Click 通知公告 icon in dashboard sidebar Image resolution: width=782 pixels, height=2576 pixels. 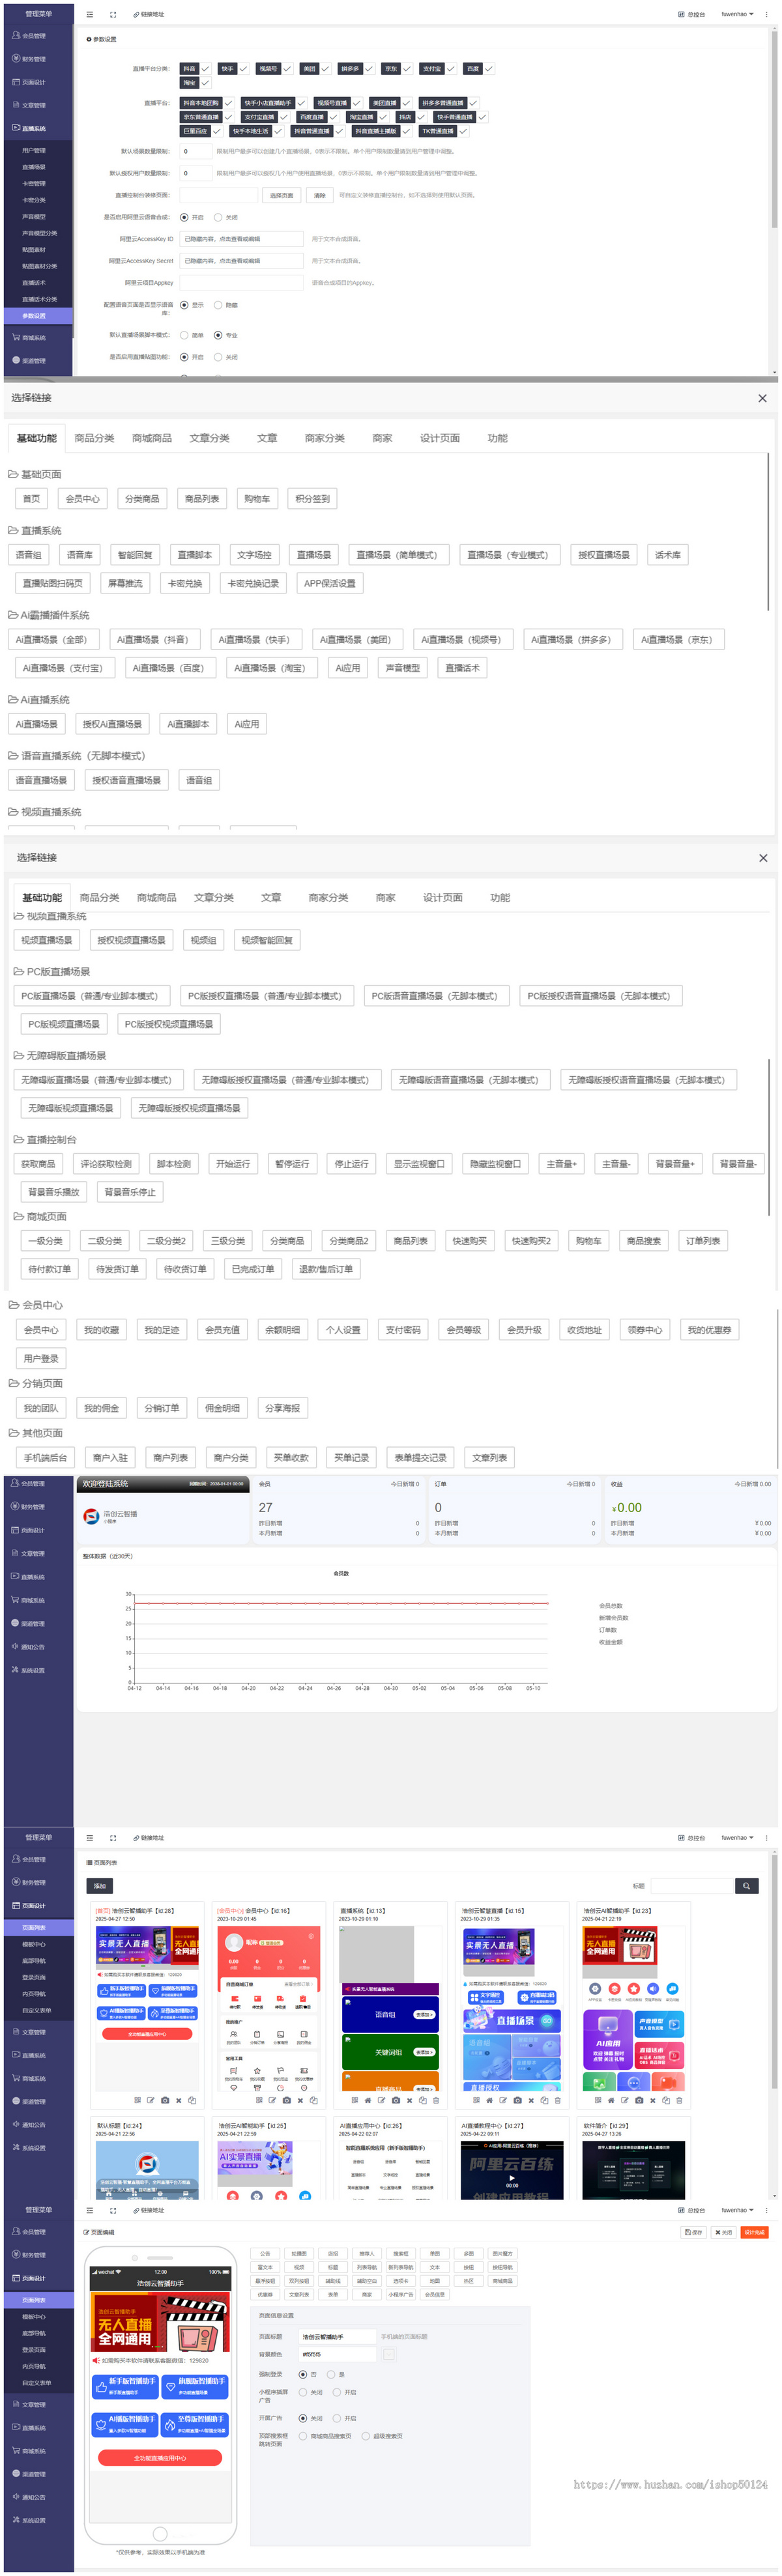pos(15,1646)
